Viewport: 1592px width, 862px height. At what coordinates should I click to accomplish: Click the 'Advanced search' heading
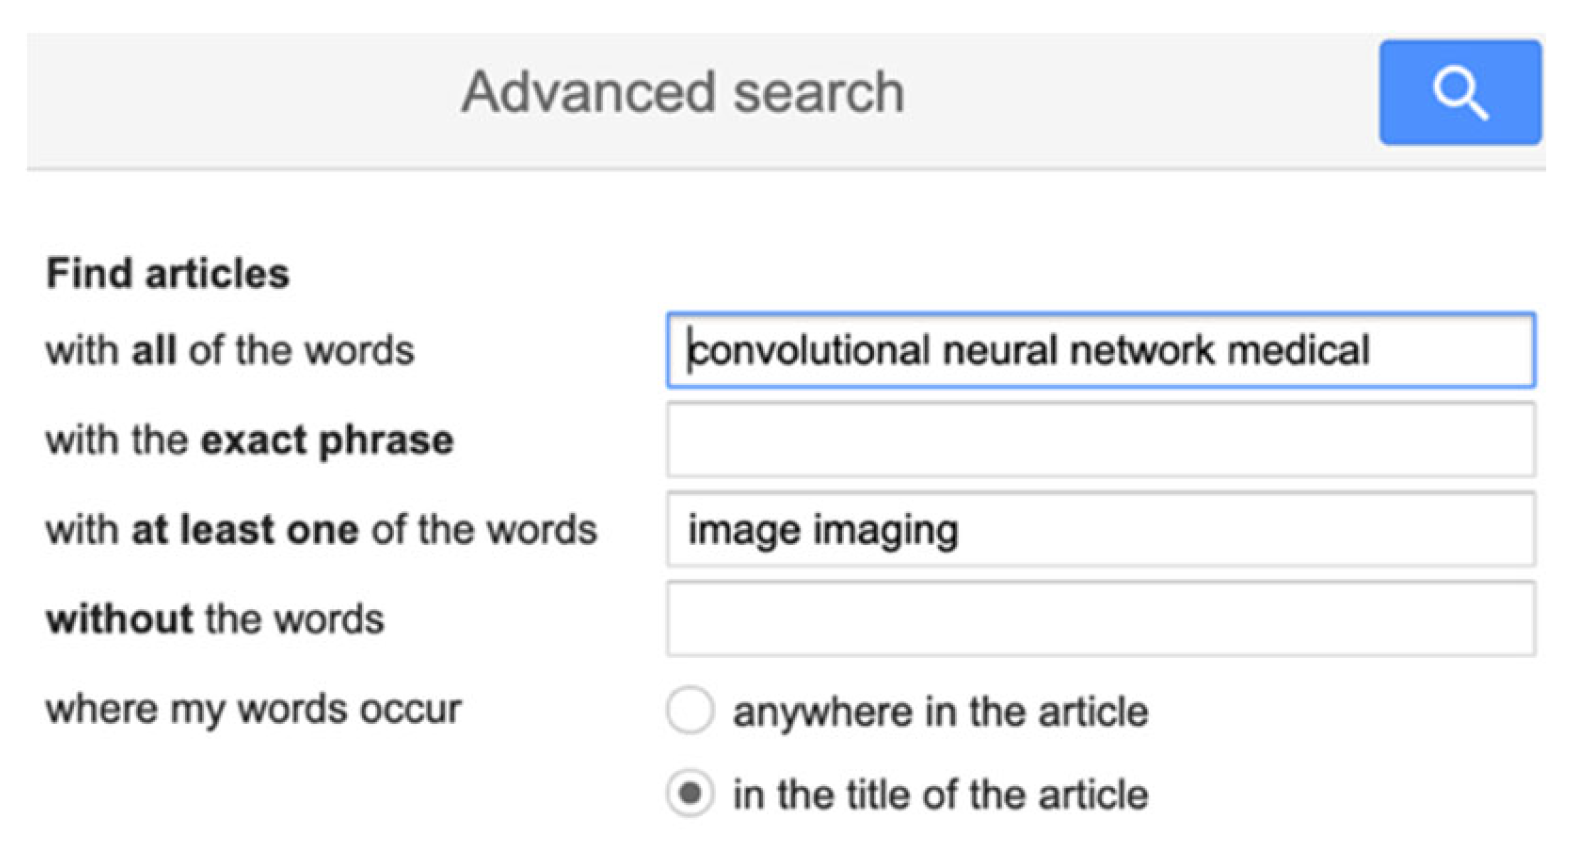coord(682,93)
